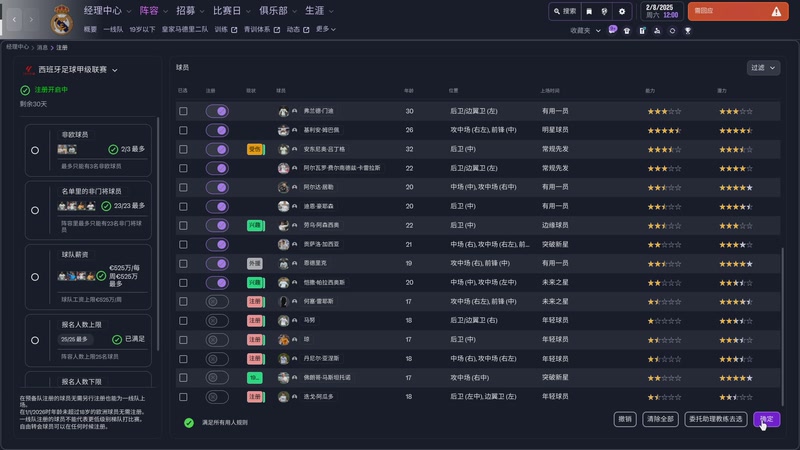Click the clipboard icon in favorites bar
This screenshot has width=800, height=450.
tap(642, 31)
